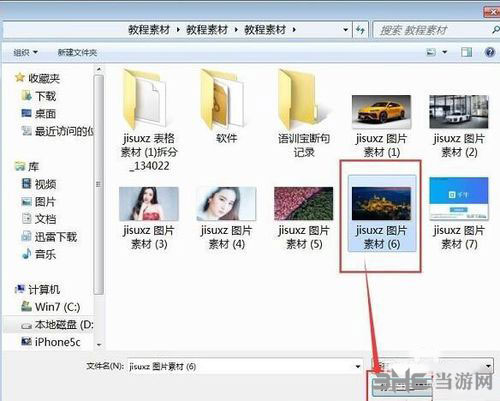Toggle the preview pane icon
Screen dimensions: 500x401
[466, 52]
